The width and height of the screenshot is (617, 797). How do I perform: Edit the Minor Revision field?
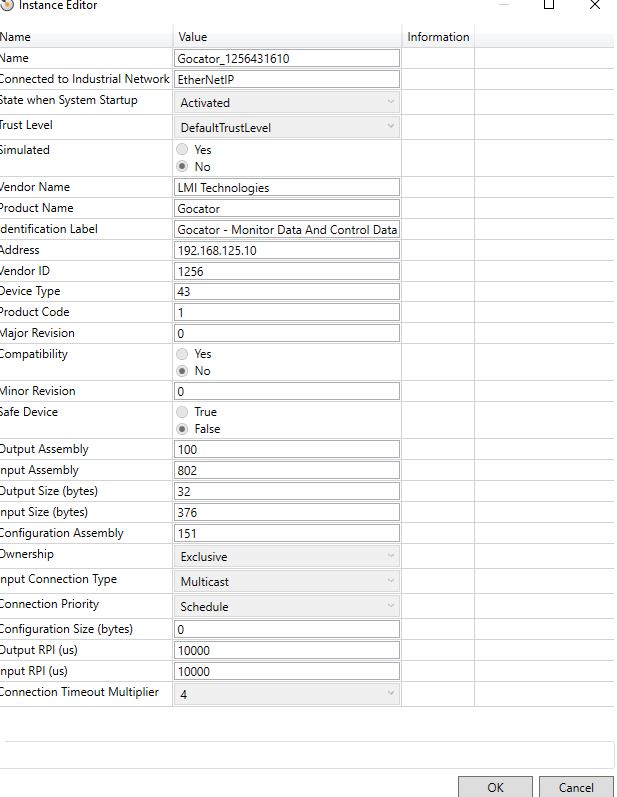[287, 391]
